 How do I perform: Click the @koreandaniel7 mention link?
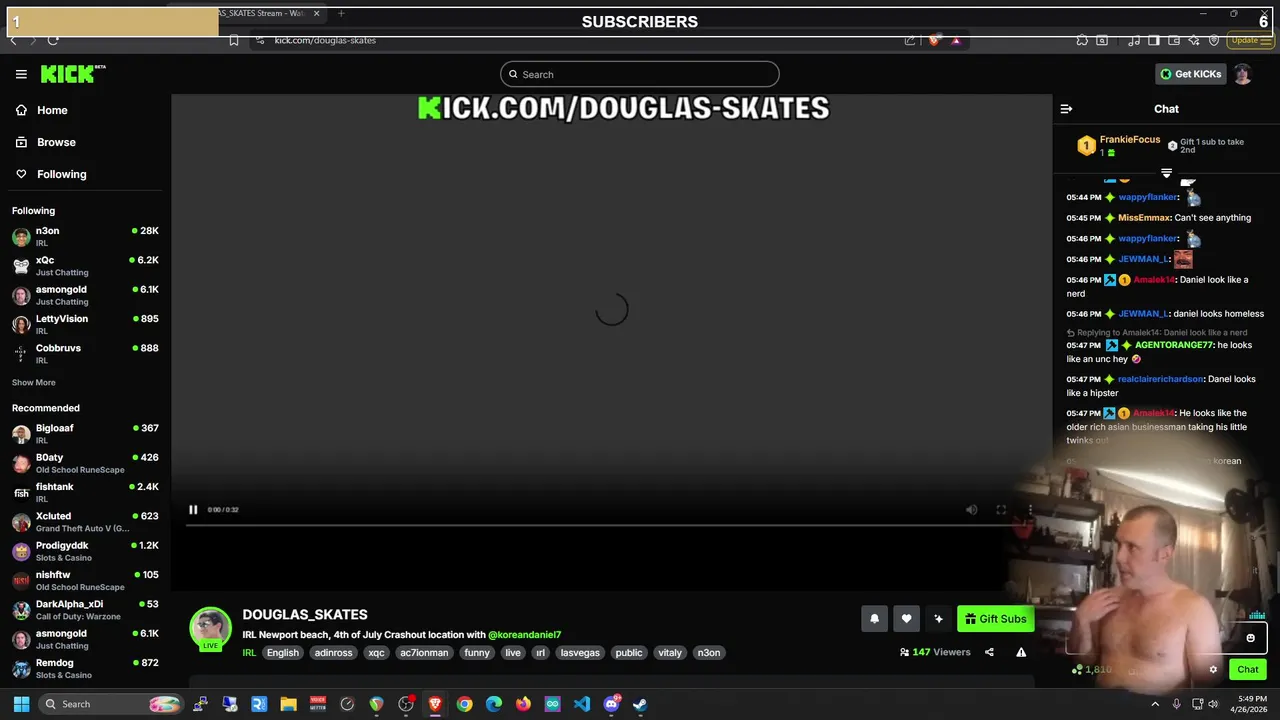point(525,635)
